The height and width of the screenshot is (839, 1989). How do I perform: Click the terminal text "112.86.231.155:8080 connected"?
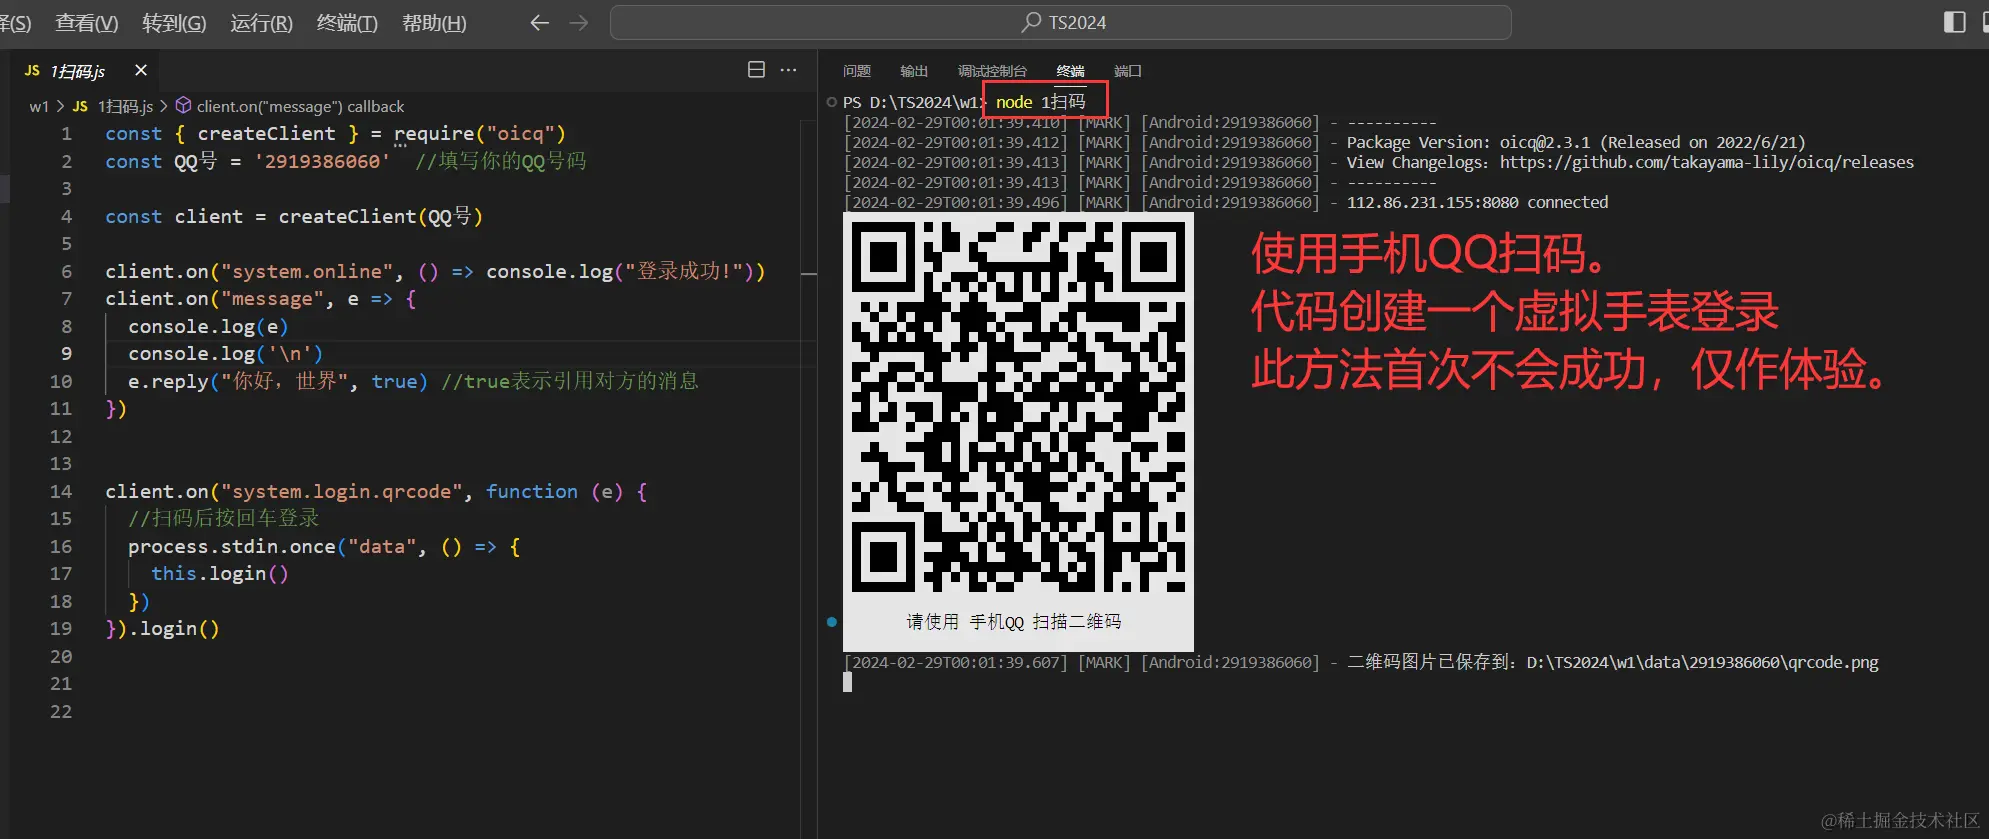pyautogui.click(x=1477, y=202)
